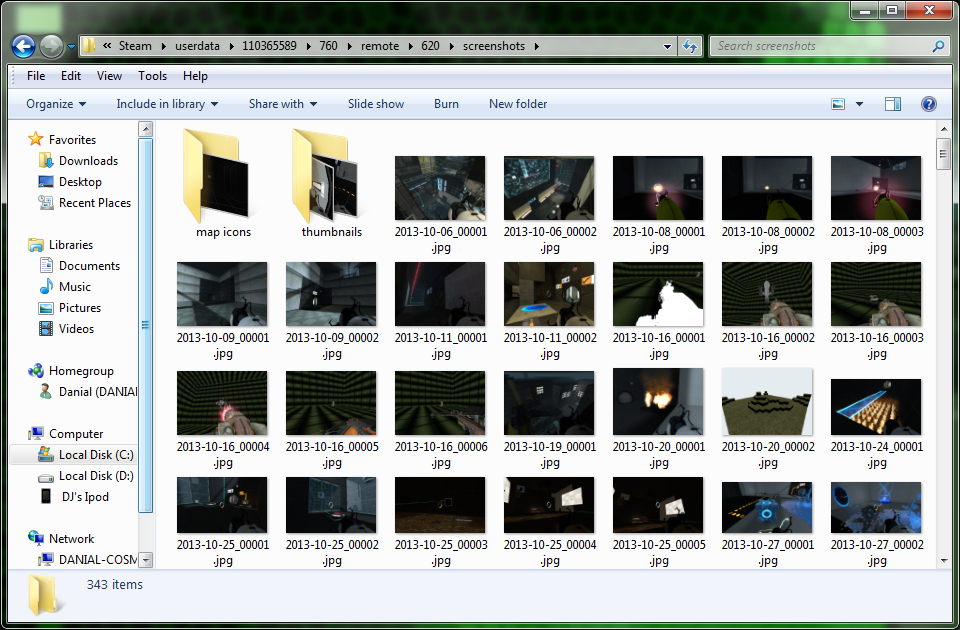Expand hidden breadcrumb chevron before Steam

tap(107, 46)
